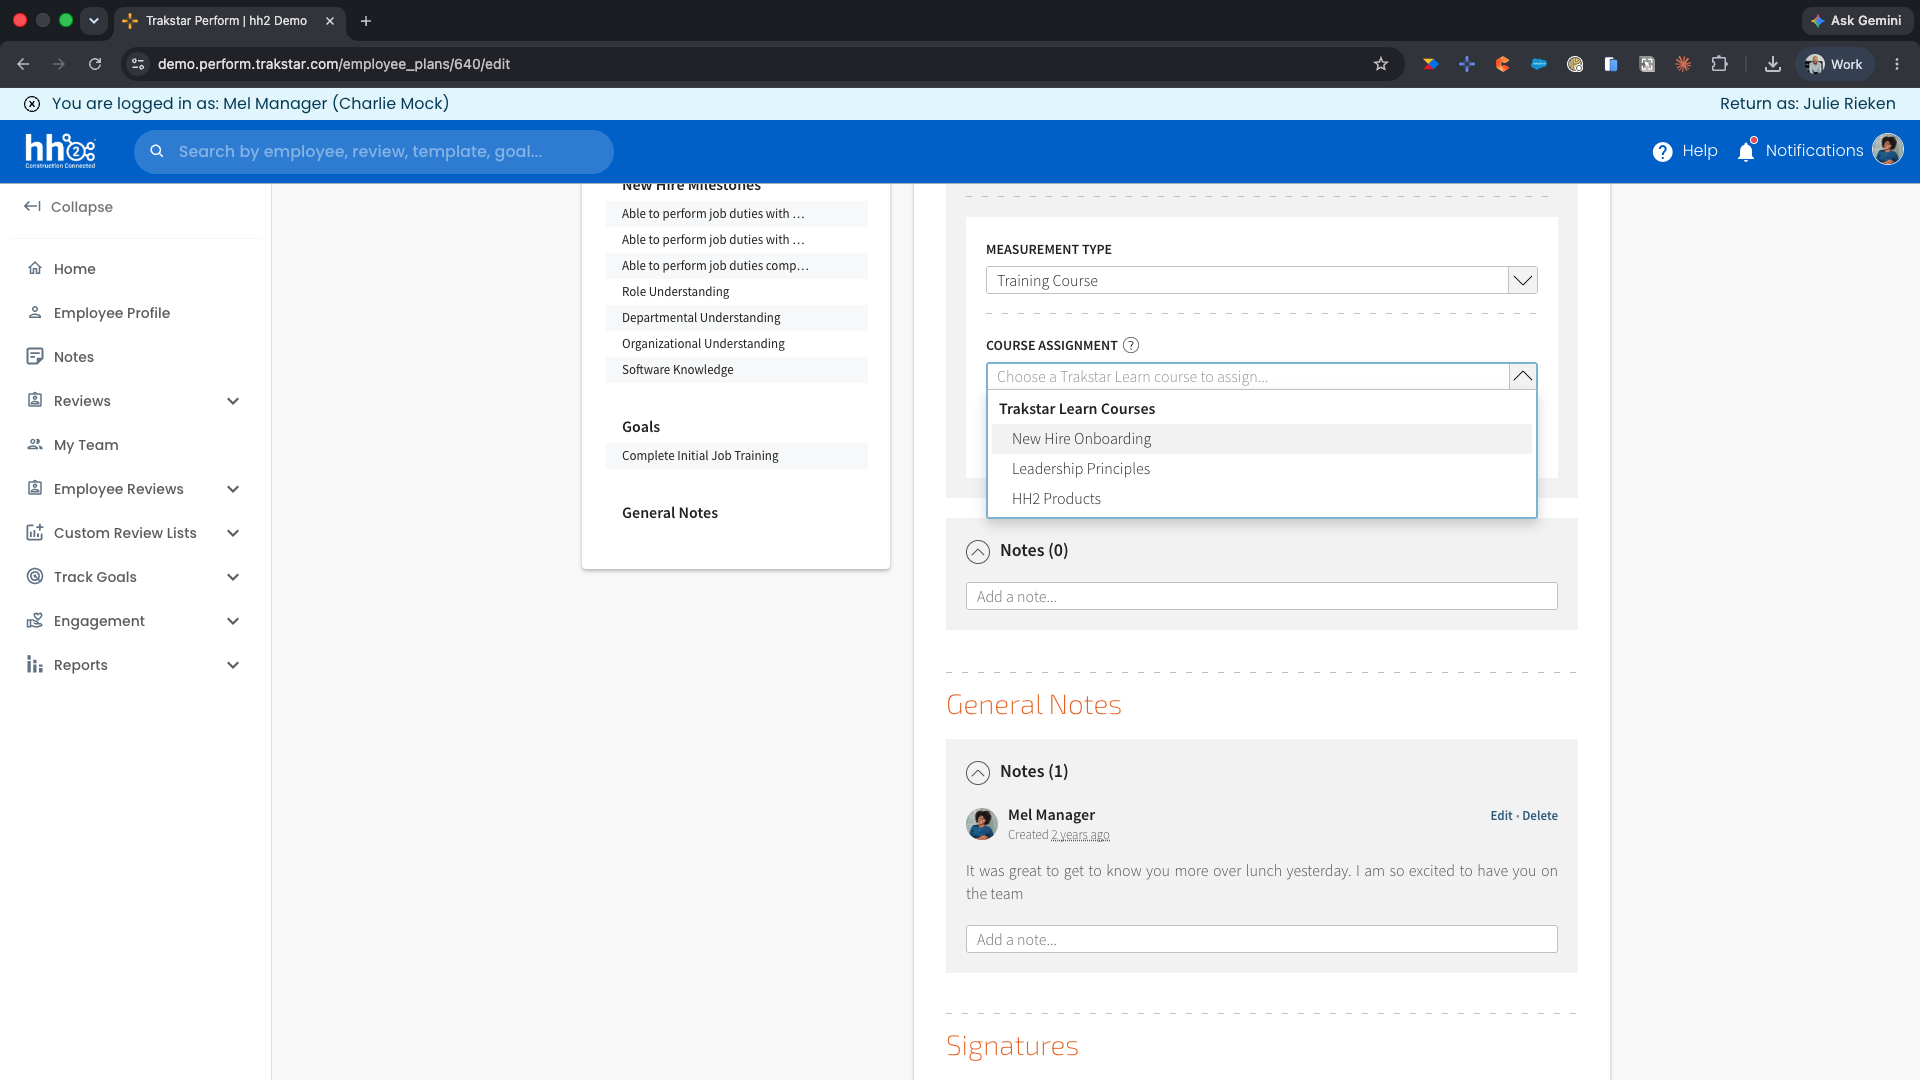The image size is (1920, 1080).
Task: Click Collapse sidebar arrow icon
Action: 32,206
